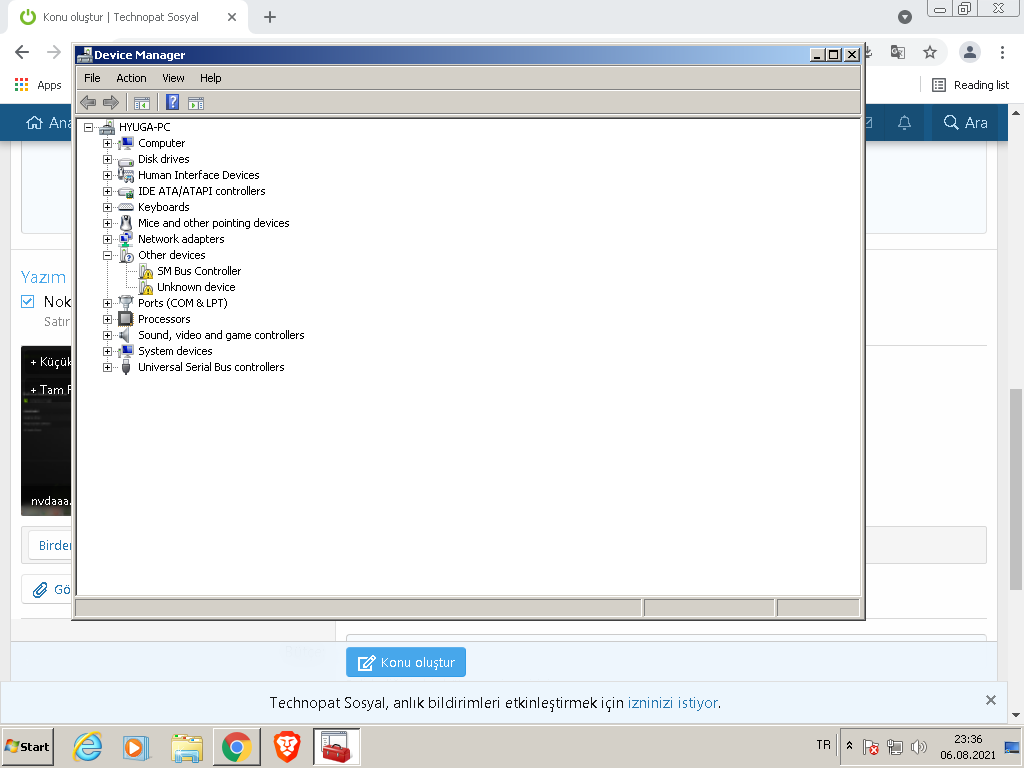1024x768 pixels.
Task: Click the Processors chip icon
Action: tap(125, 319)
